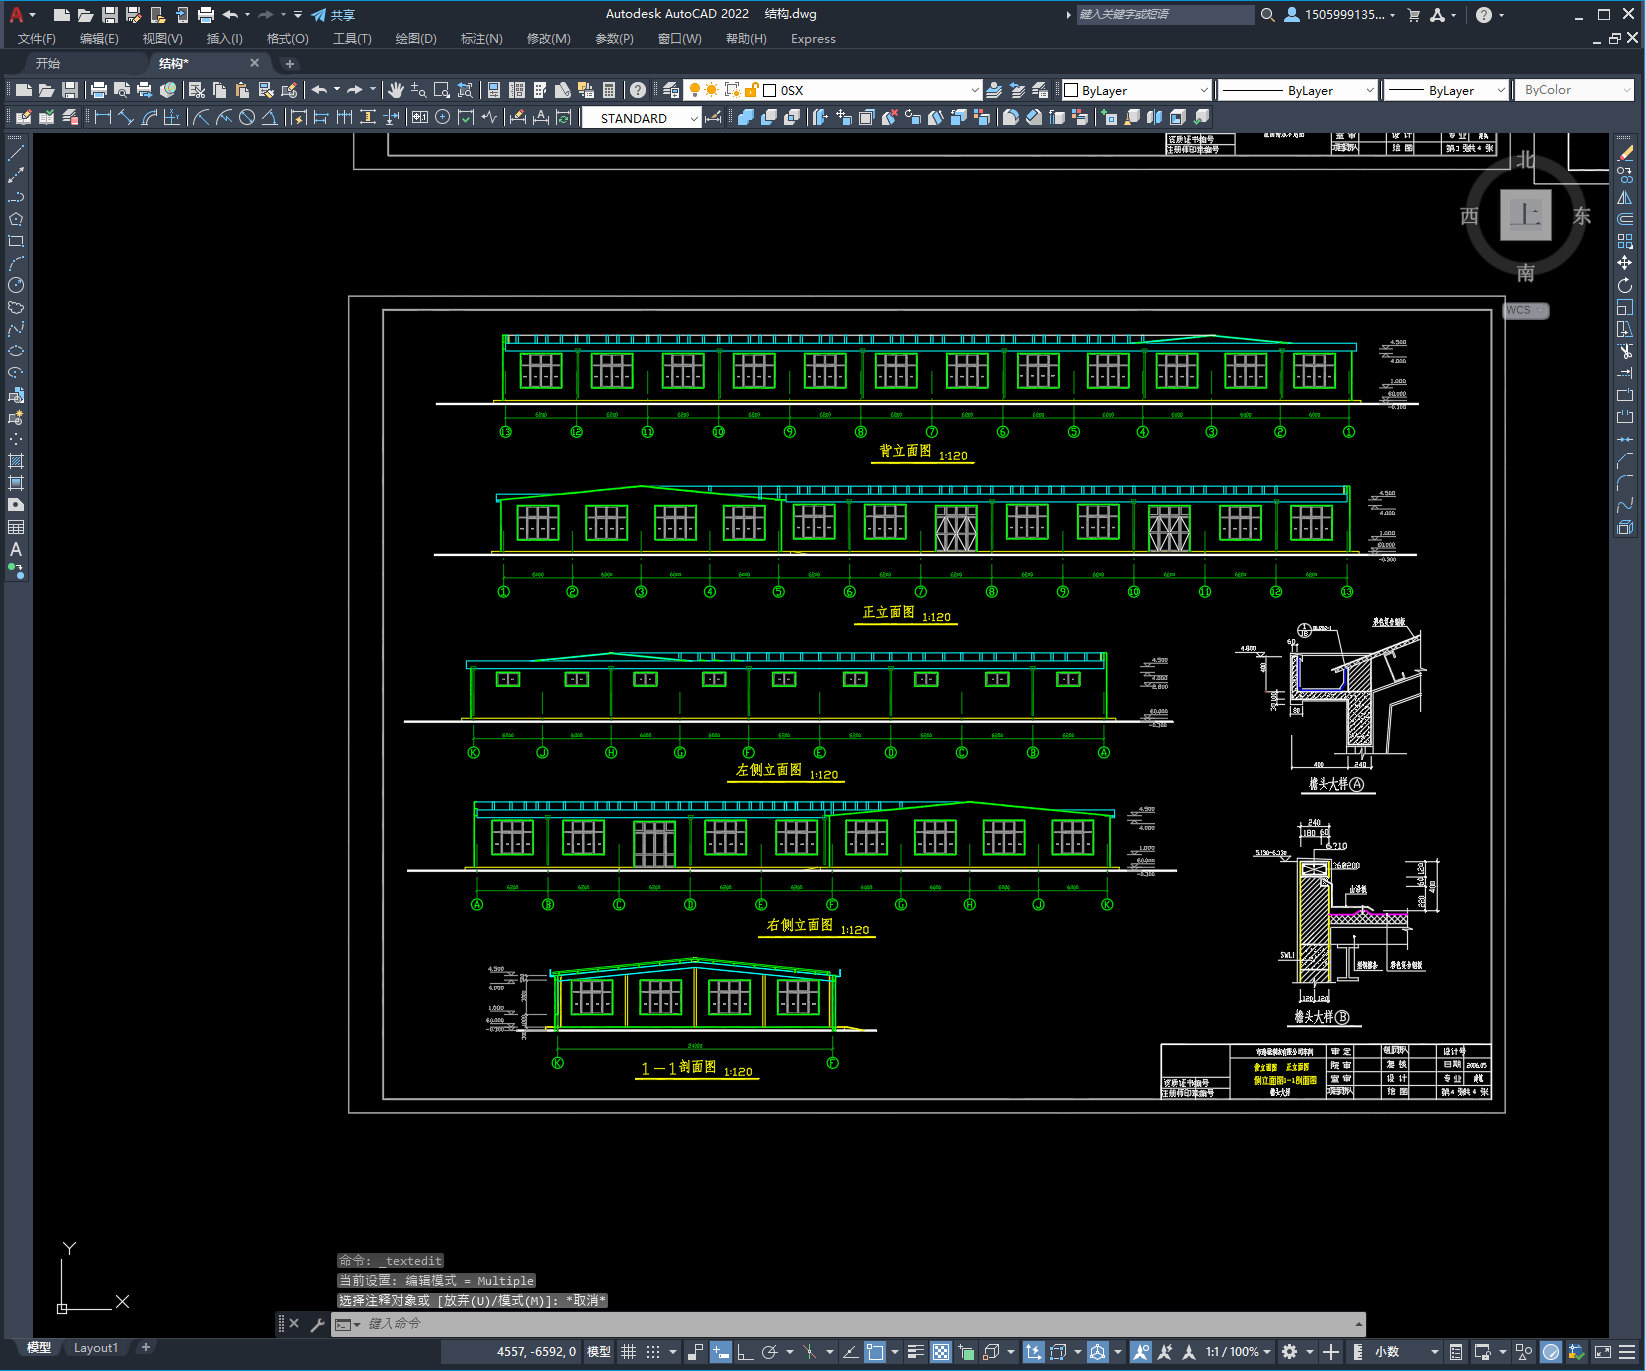Image resolution: width=1645 pixels, height=1371 pixels.
Task: Toggle polar tracking in status bar
Action: coord(769,1352)
